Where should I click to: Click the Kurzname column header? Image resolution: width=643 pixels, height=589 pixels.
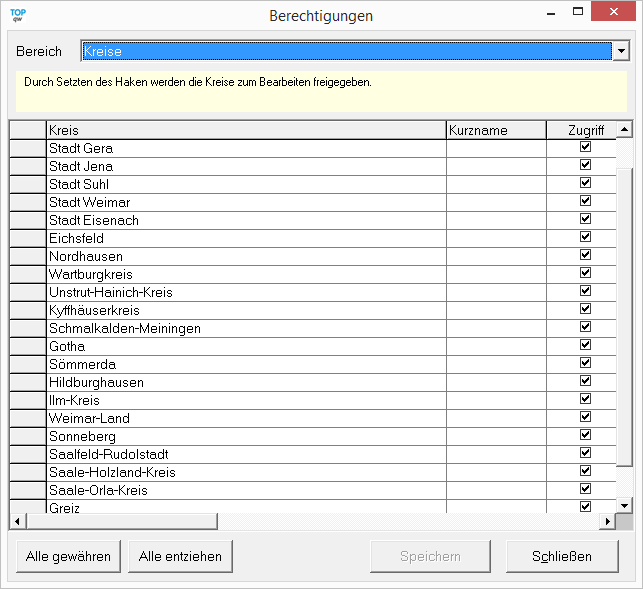(495, 130)
